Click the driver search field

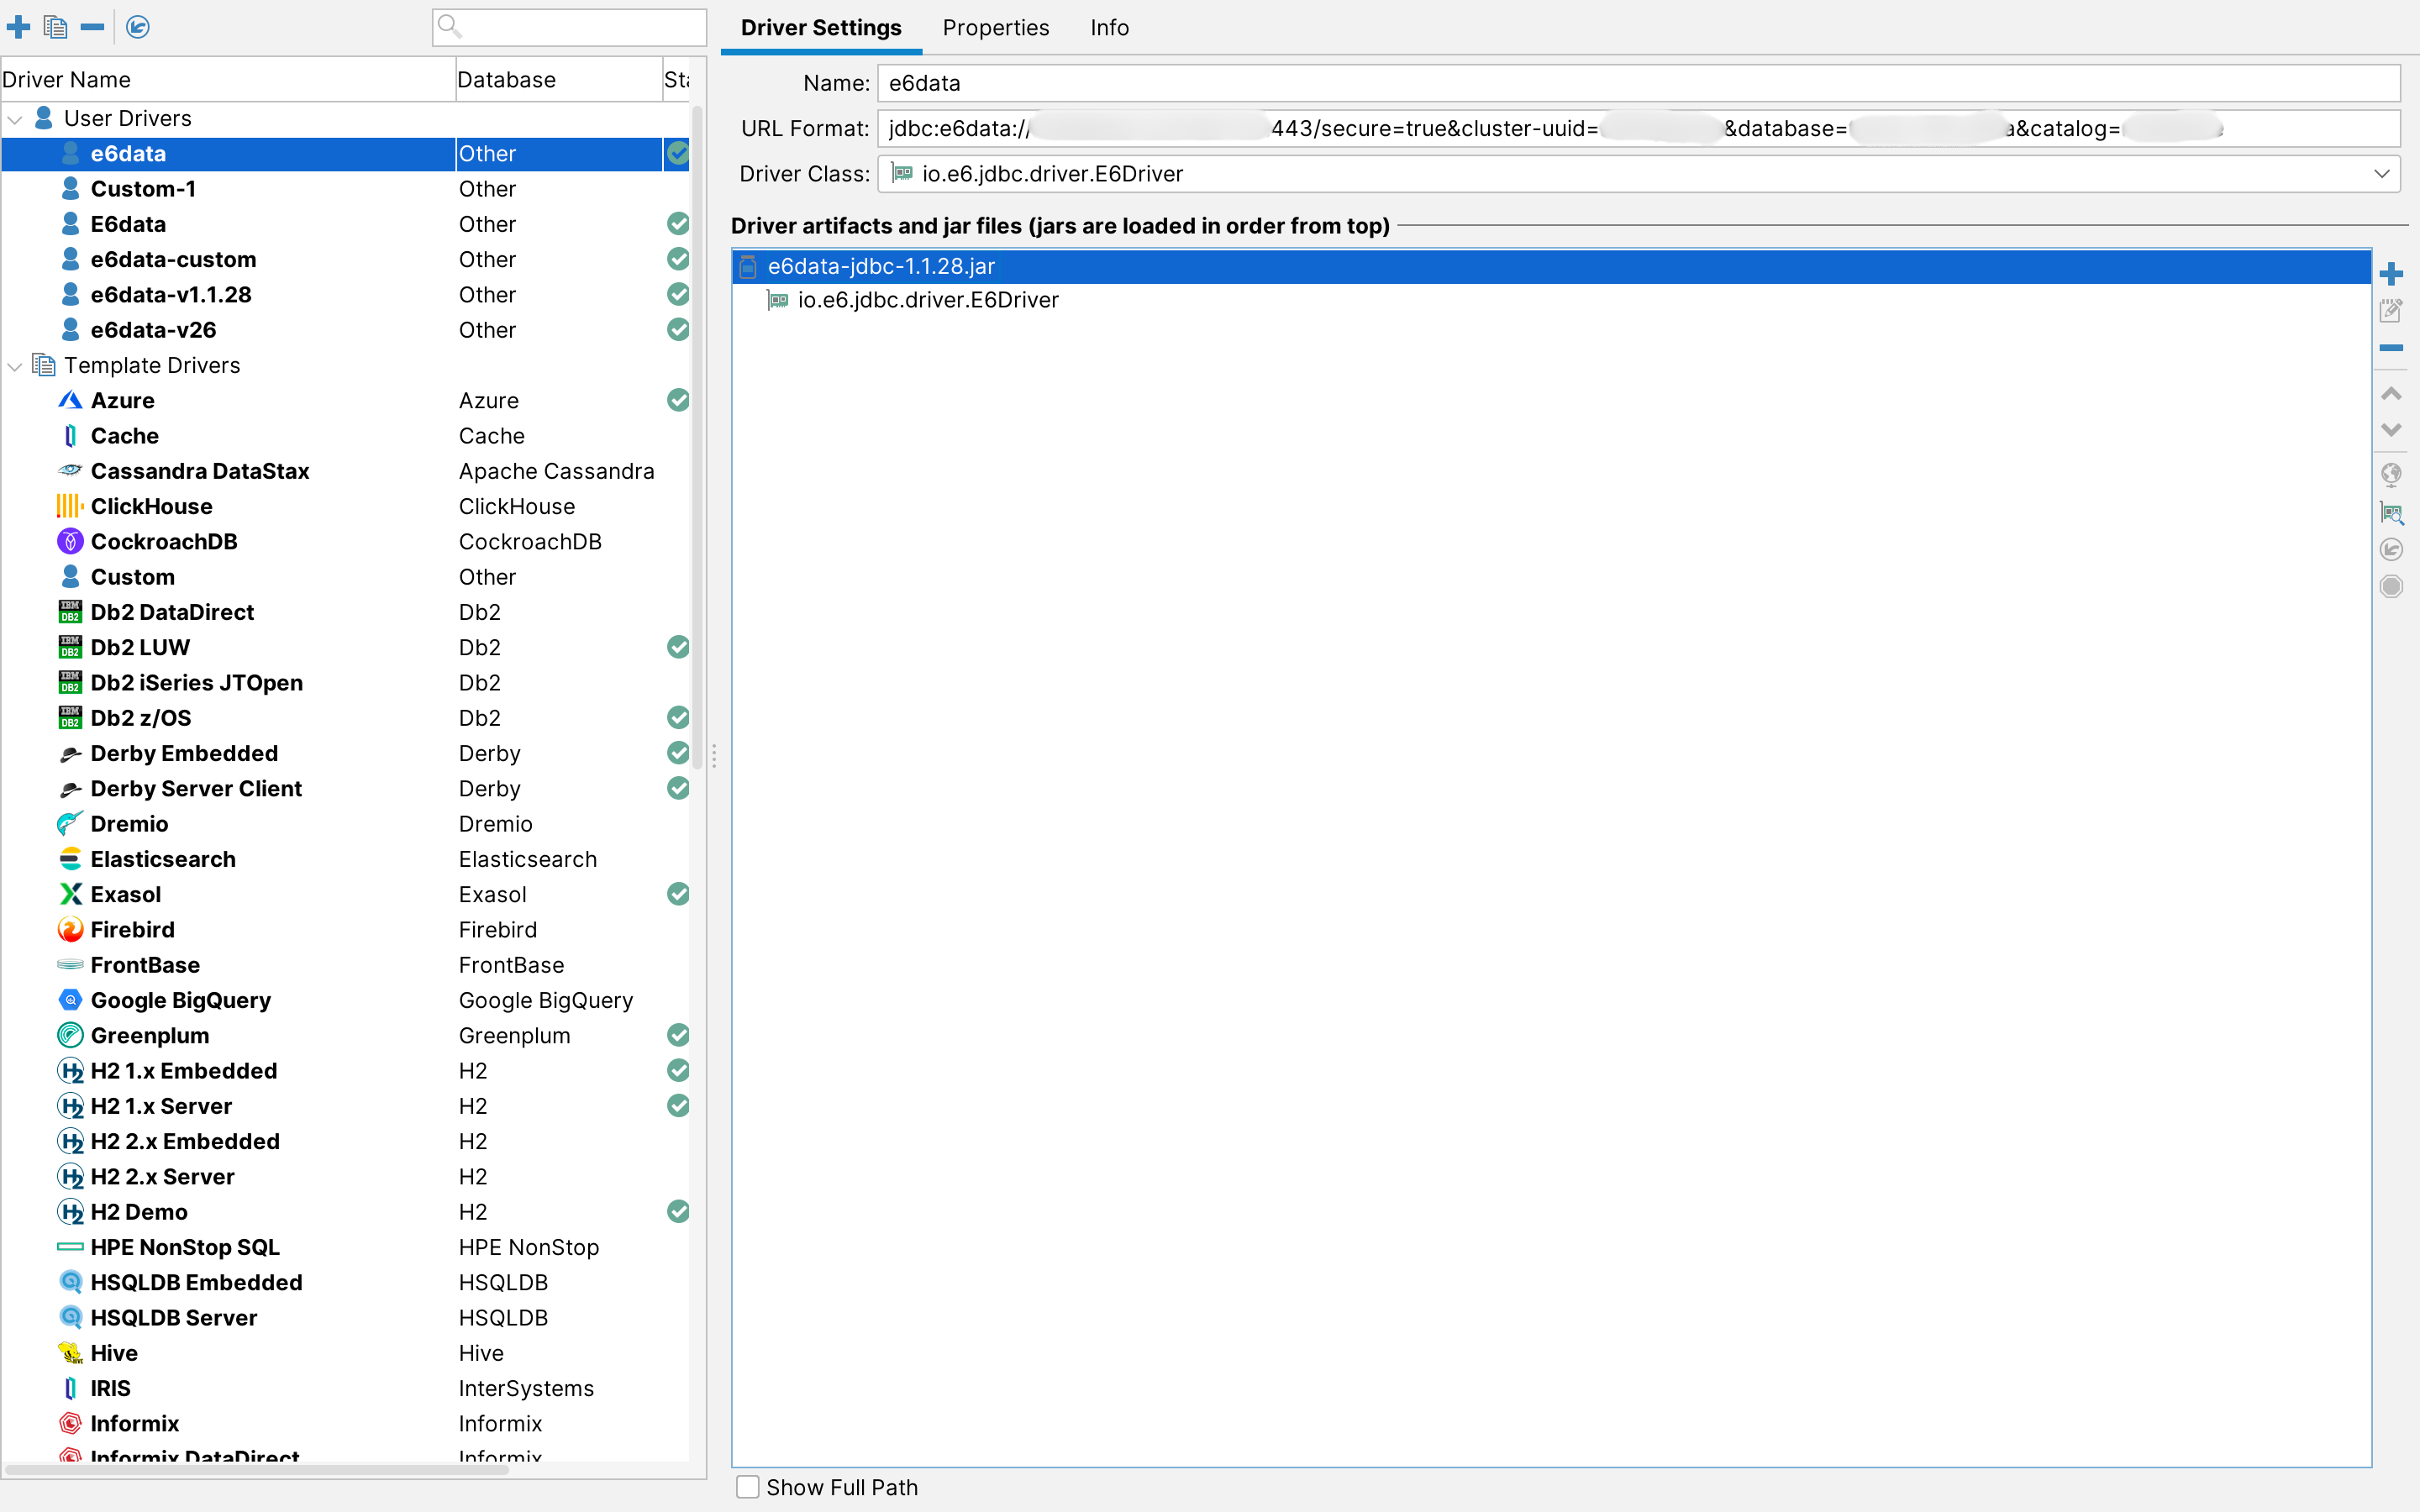pos(580,27)
